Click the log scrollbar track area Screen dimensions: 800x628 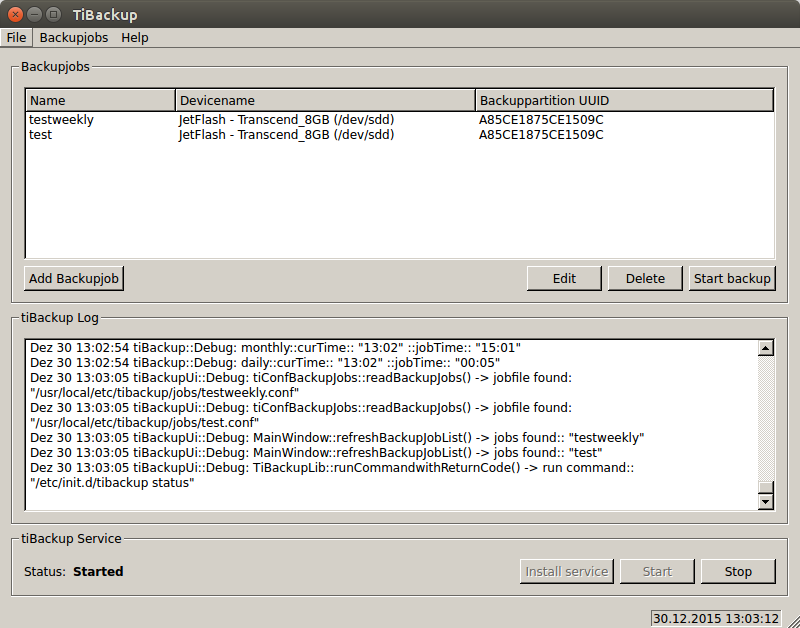766,418
